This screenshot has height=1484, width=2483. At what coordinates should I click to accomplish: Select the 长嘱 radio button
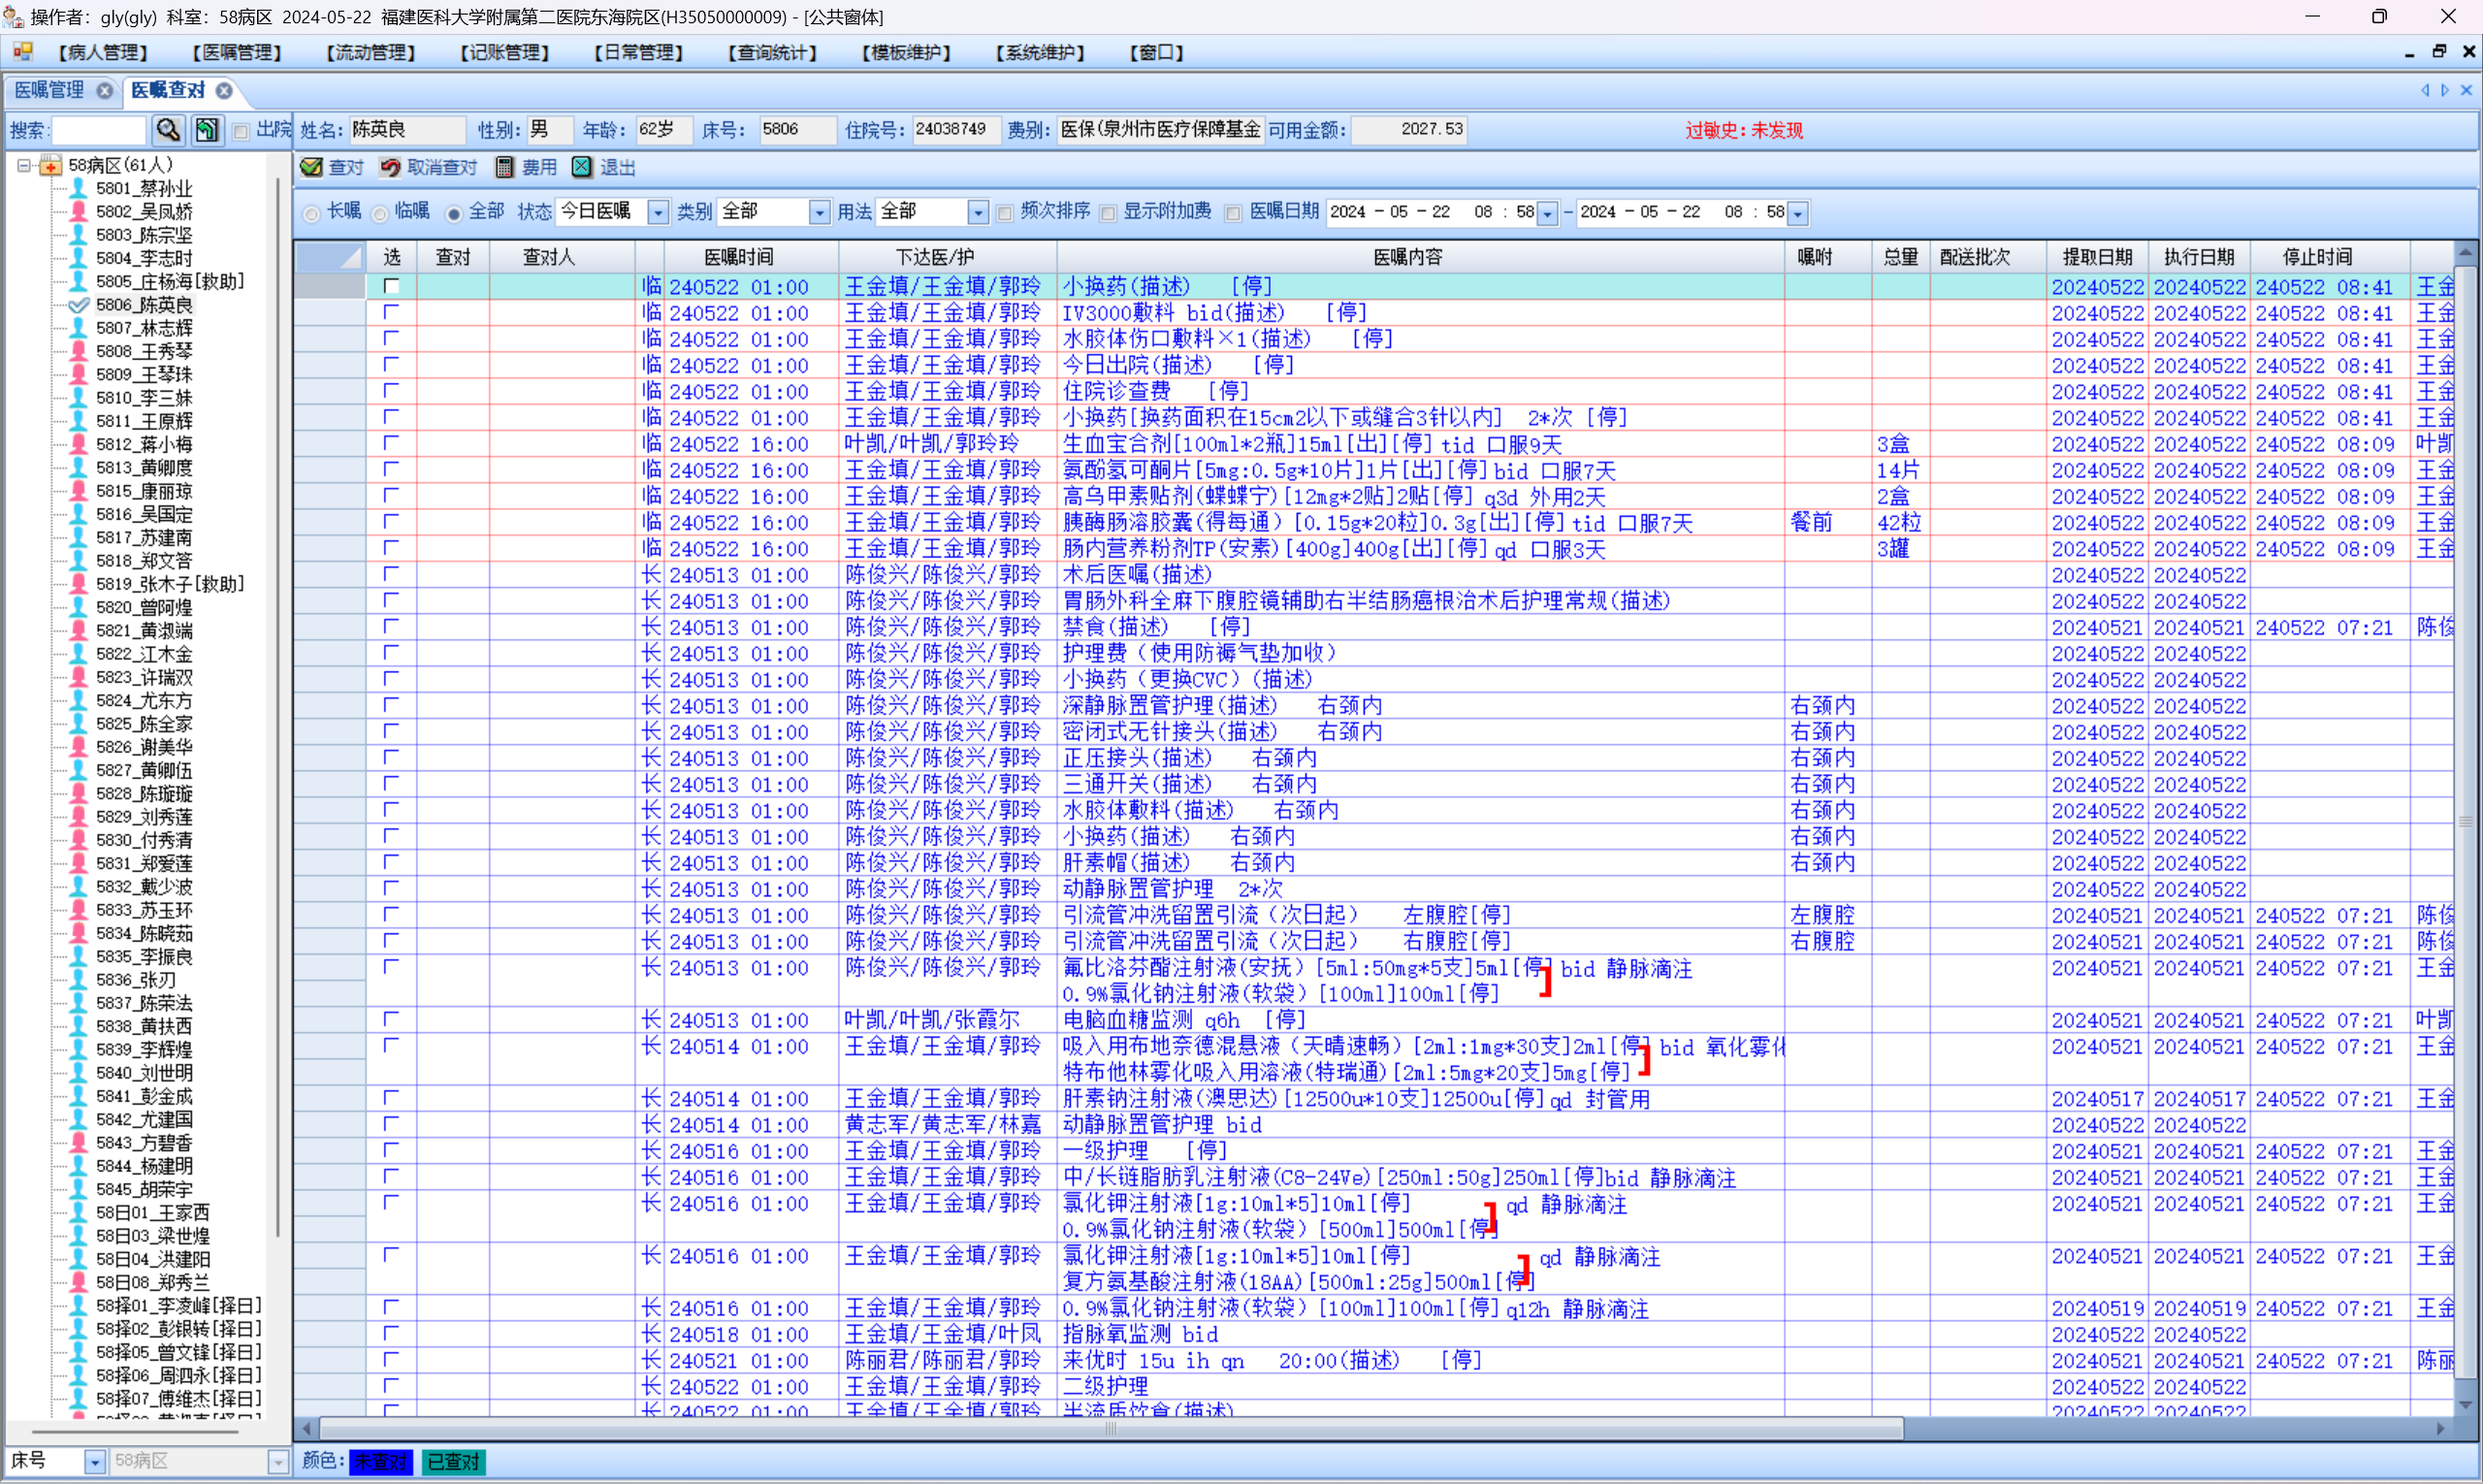tap(312, 213)
